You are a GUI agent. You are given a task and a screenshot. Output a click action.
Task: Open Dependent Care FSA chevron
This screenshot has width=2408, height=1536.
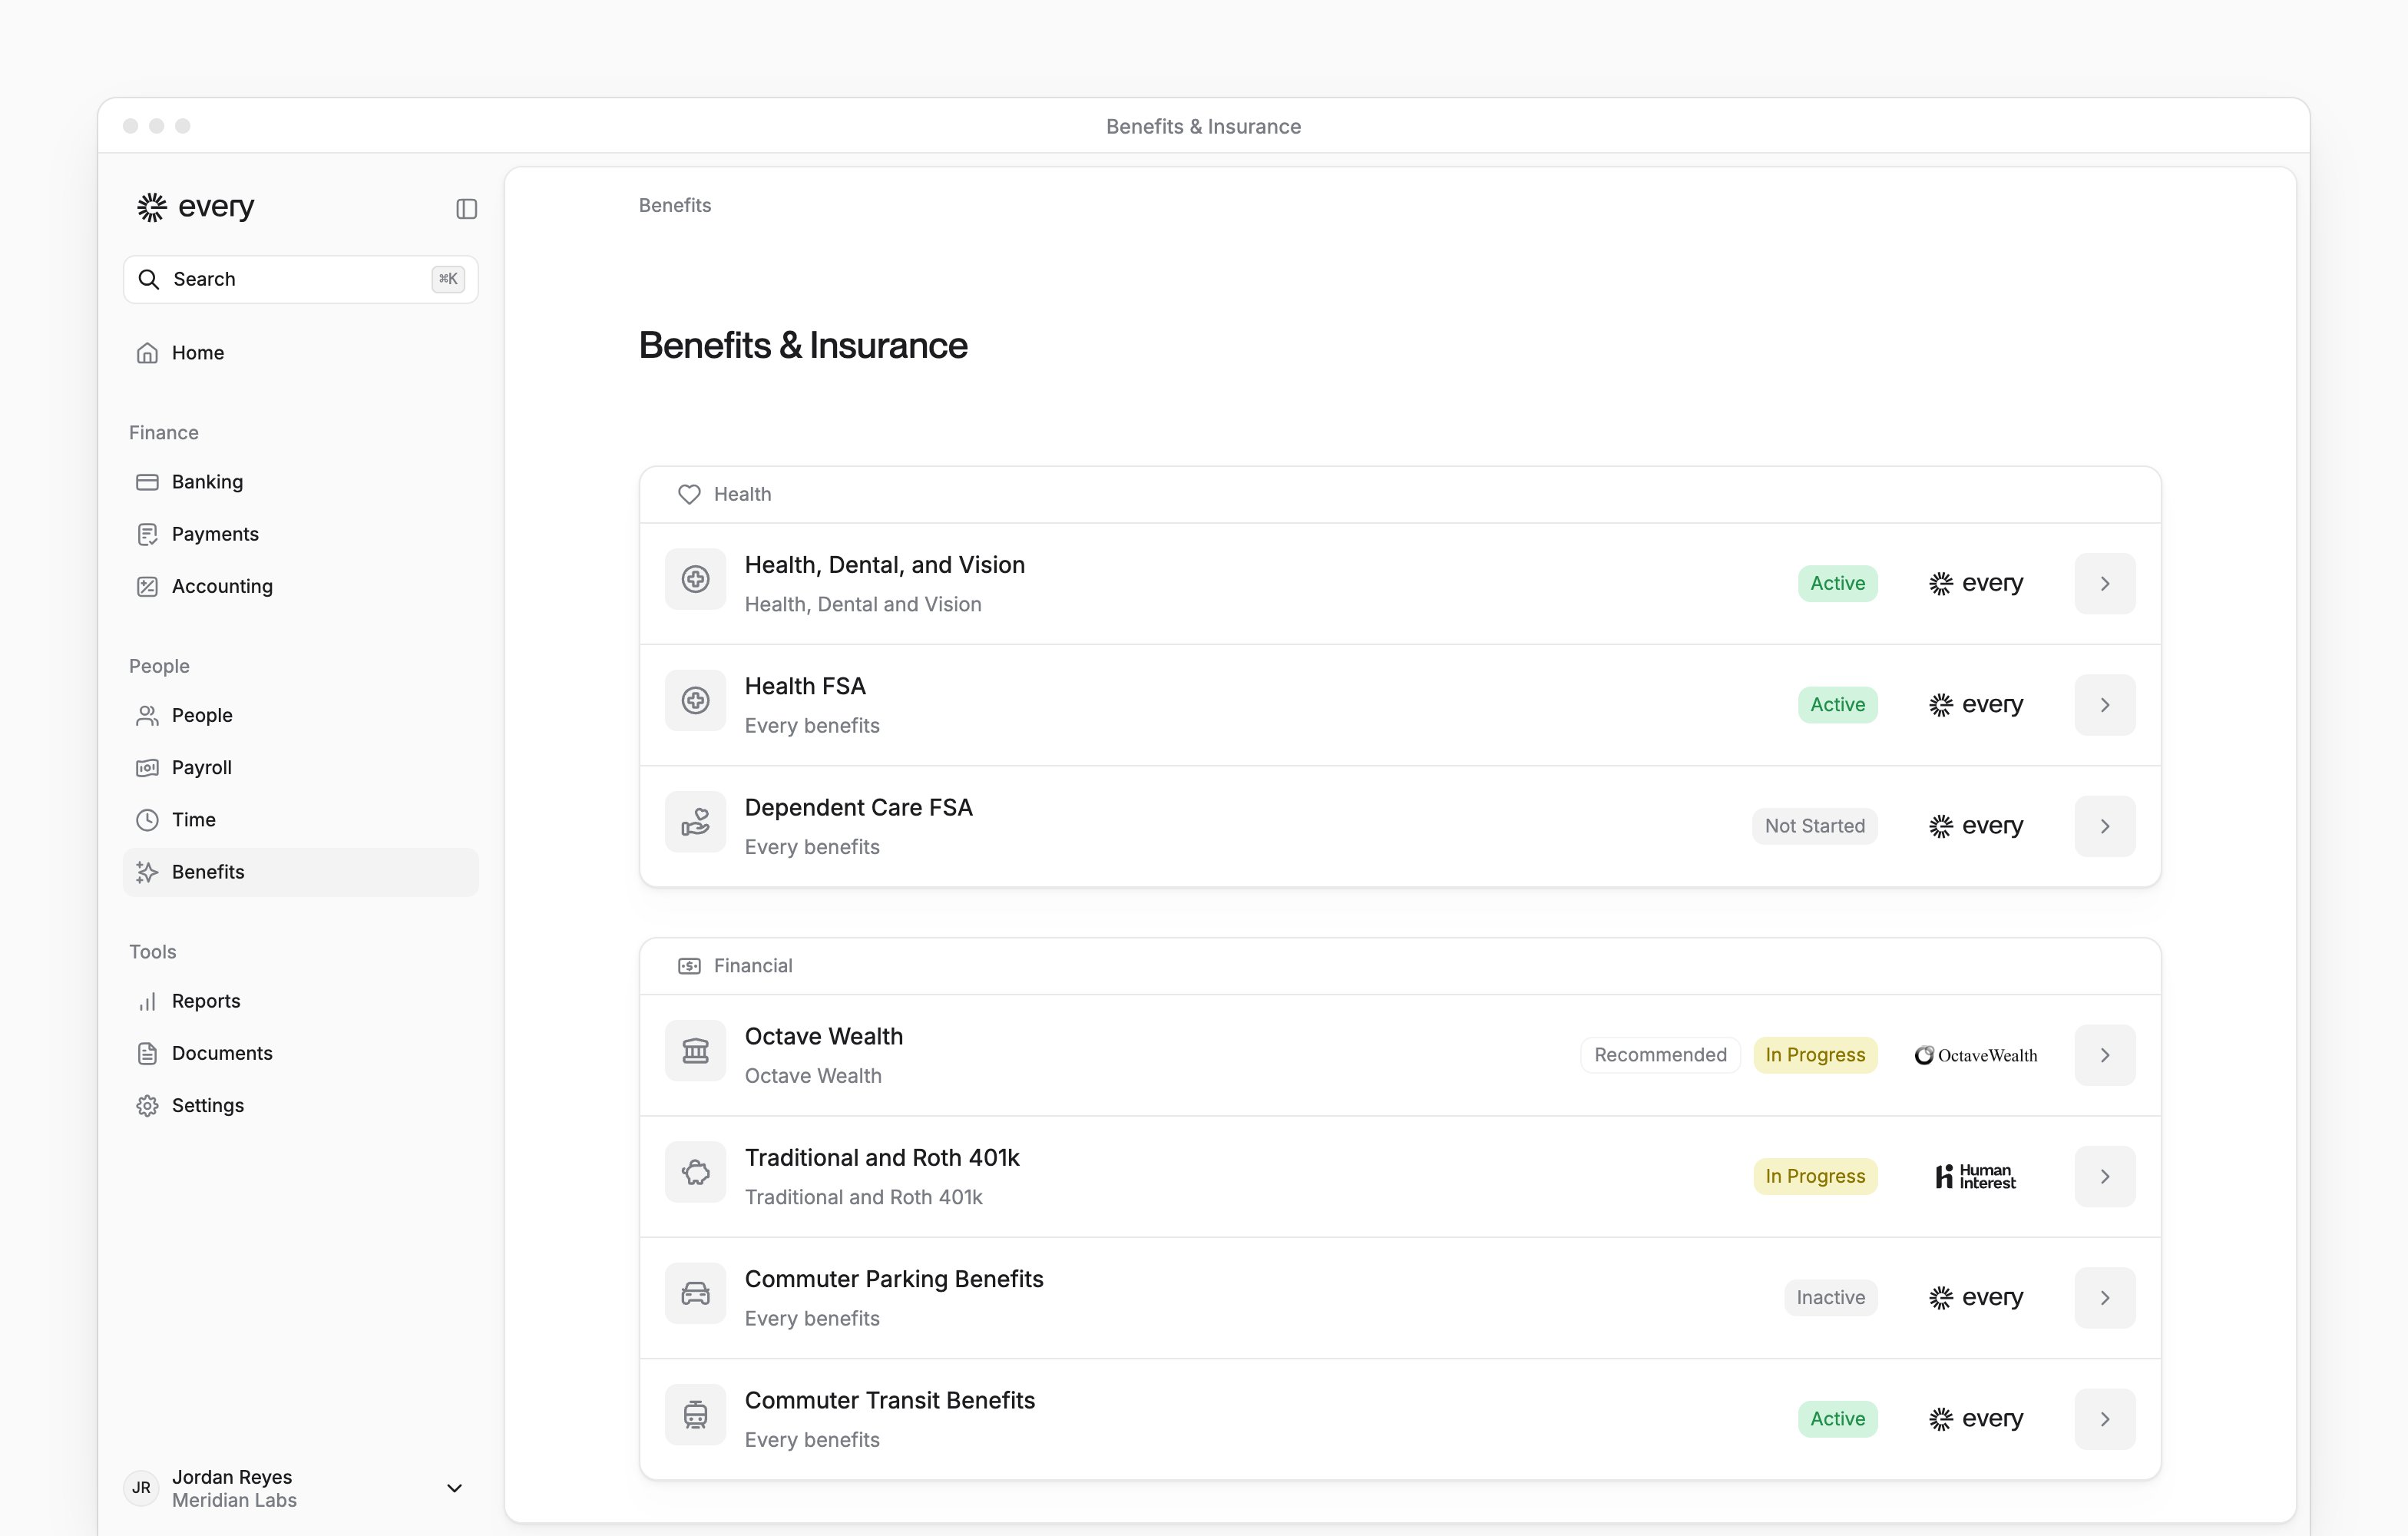point(2105,826)
